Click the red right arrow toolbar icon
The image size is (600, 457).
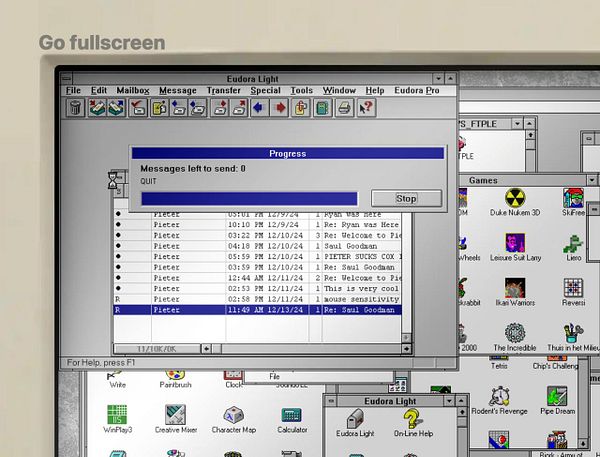tap(279, 108)
